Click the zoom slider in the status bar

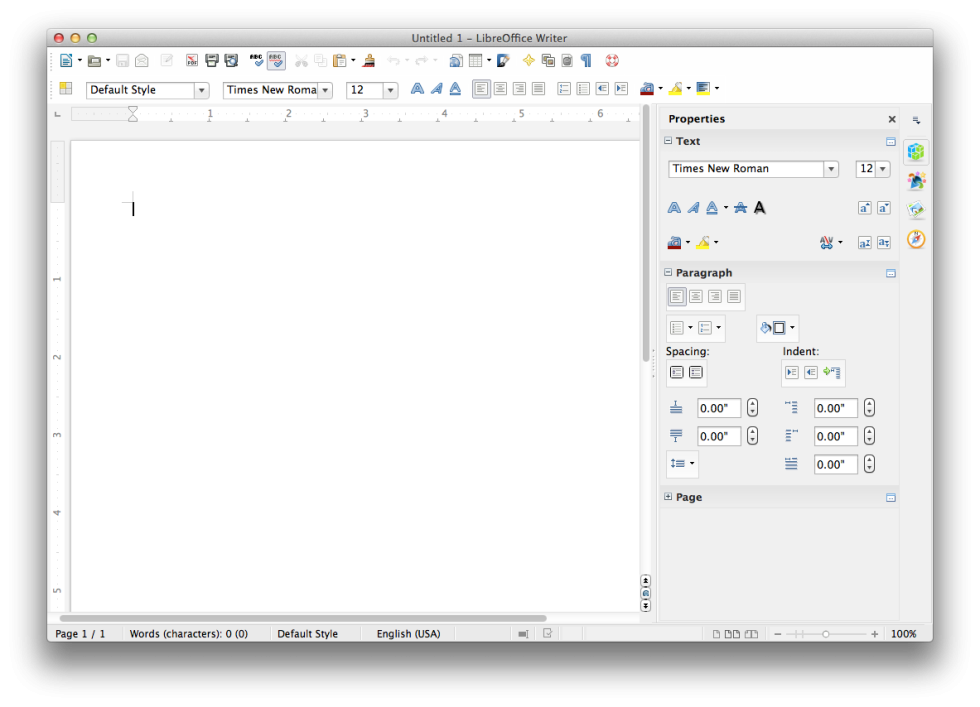coord(824,633)
